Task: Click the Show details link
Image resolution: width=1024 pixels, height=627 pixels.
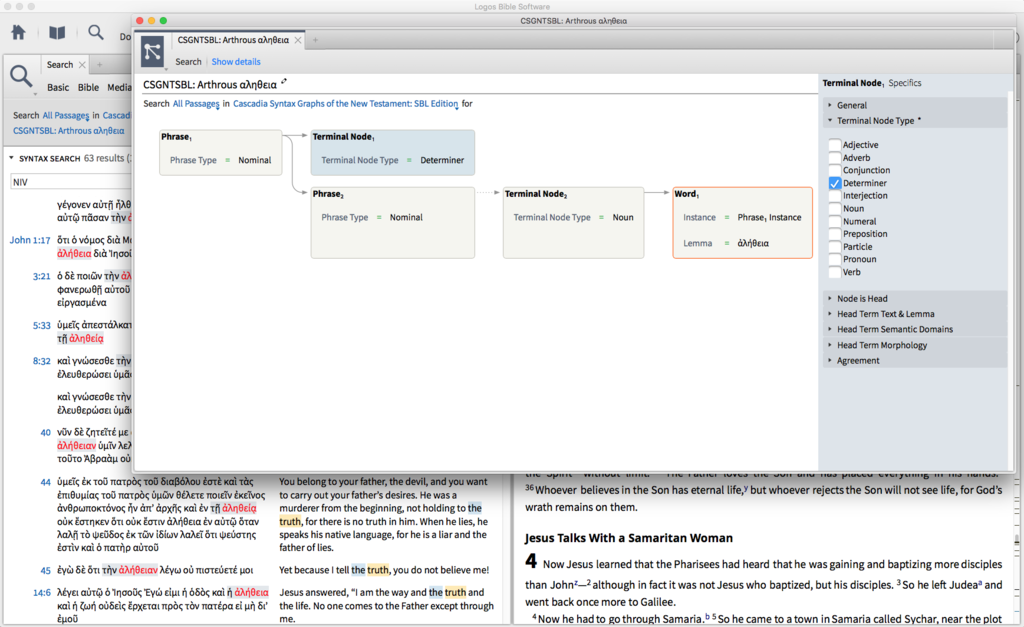Action: point(236,61)
